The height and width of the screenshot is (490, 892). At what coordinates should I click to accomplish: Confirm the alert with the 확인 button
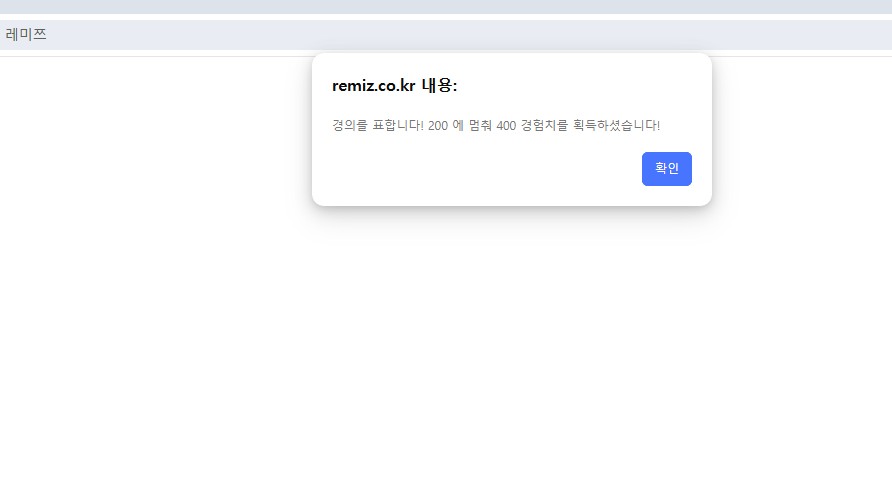pos(667,168)
